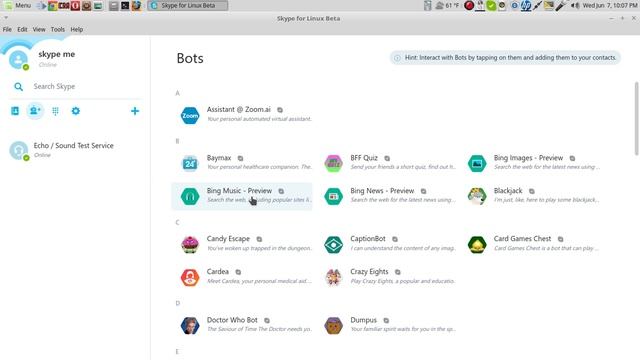Click the Cardea description text
Image resolution: width=640 pixels, height=360 pixels.
point(259,281)
